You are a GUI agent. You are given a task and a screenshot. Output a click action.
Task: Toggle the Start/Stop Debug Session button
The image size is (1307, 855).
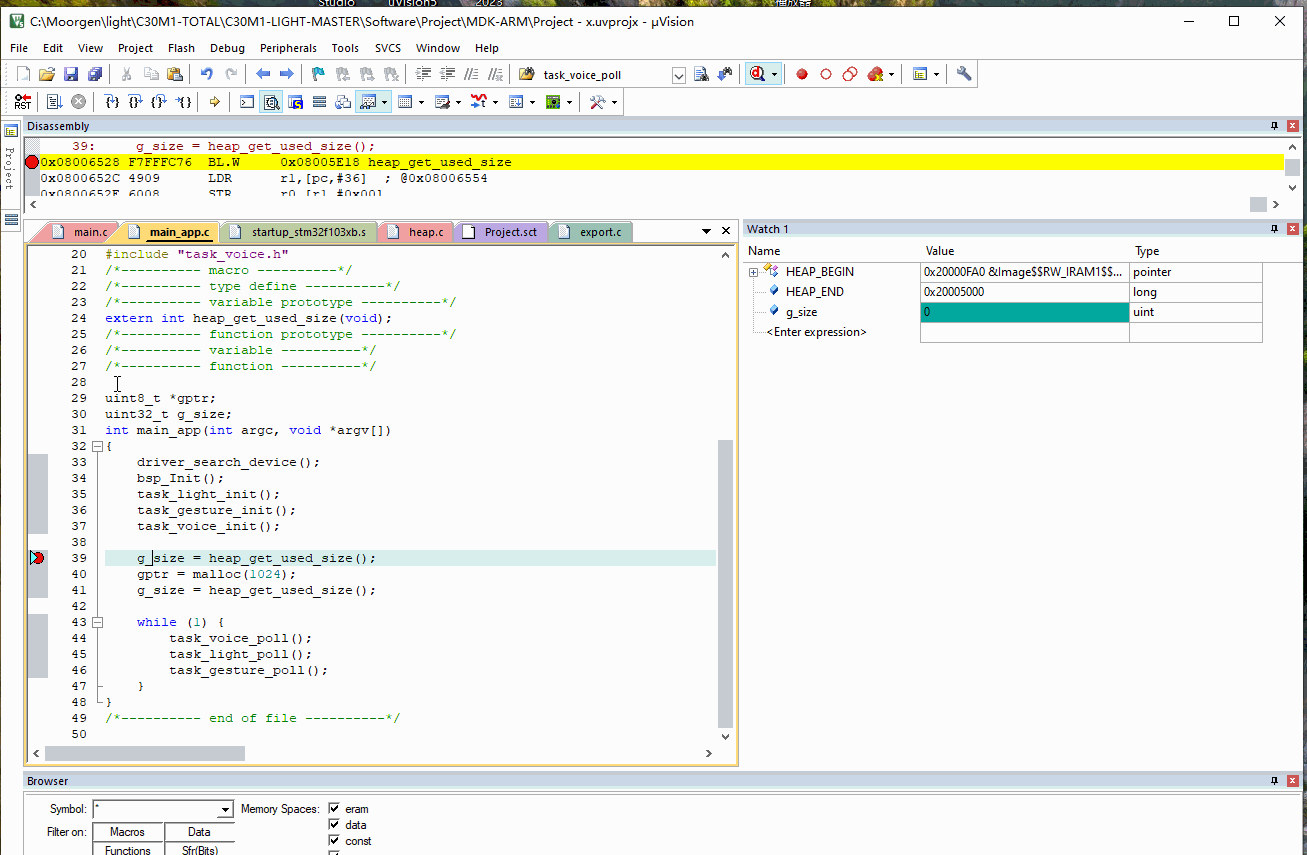pyautogui.click(x=757, y=74)
